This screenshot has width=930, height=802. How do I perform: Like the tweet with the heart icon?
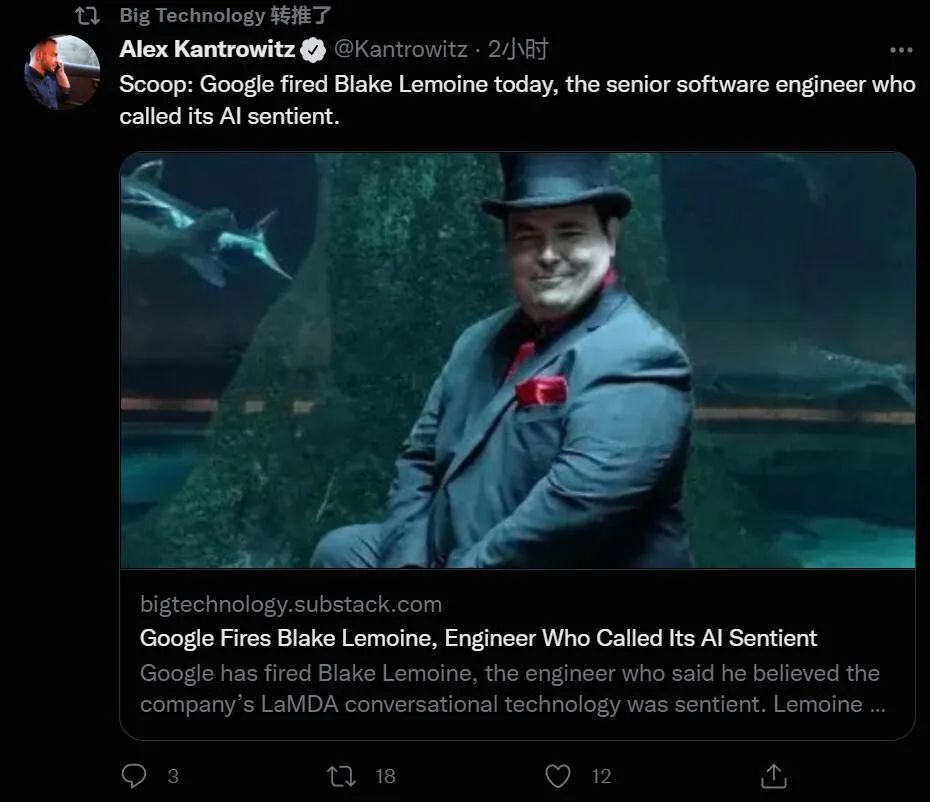tap(558, 776)
